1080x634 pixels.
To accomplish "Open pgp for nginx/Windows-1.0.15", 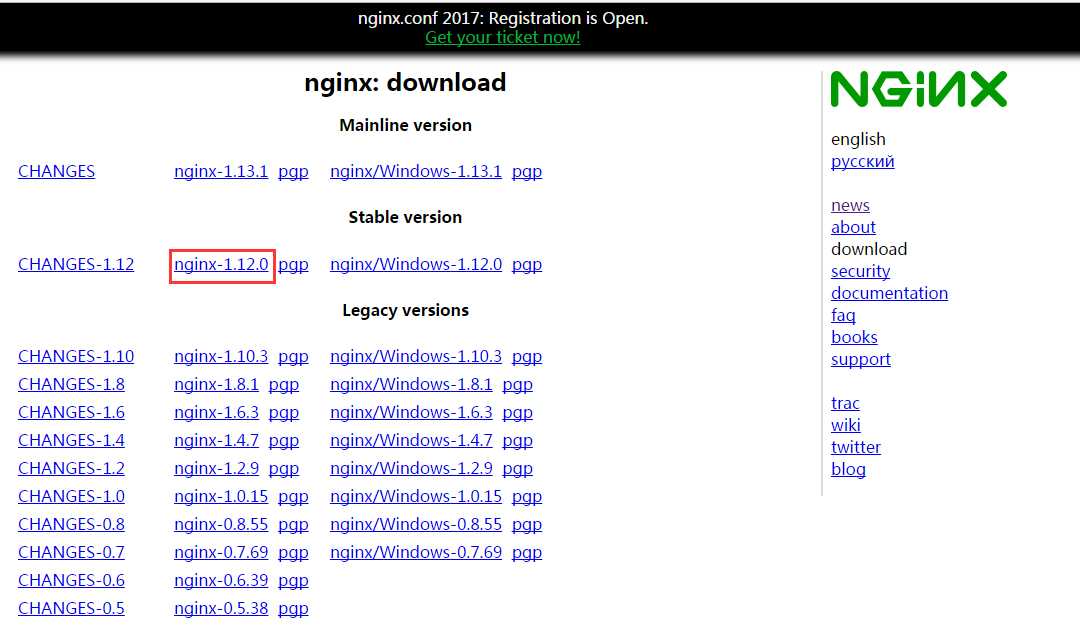I will coord(527,497).
